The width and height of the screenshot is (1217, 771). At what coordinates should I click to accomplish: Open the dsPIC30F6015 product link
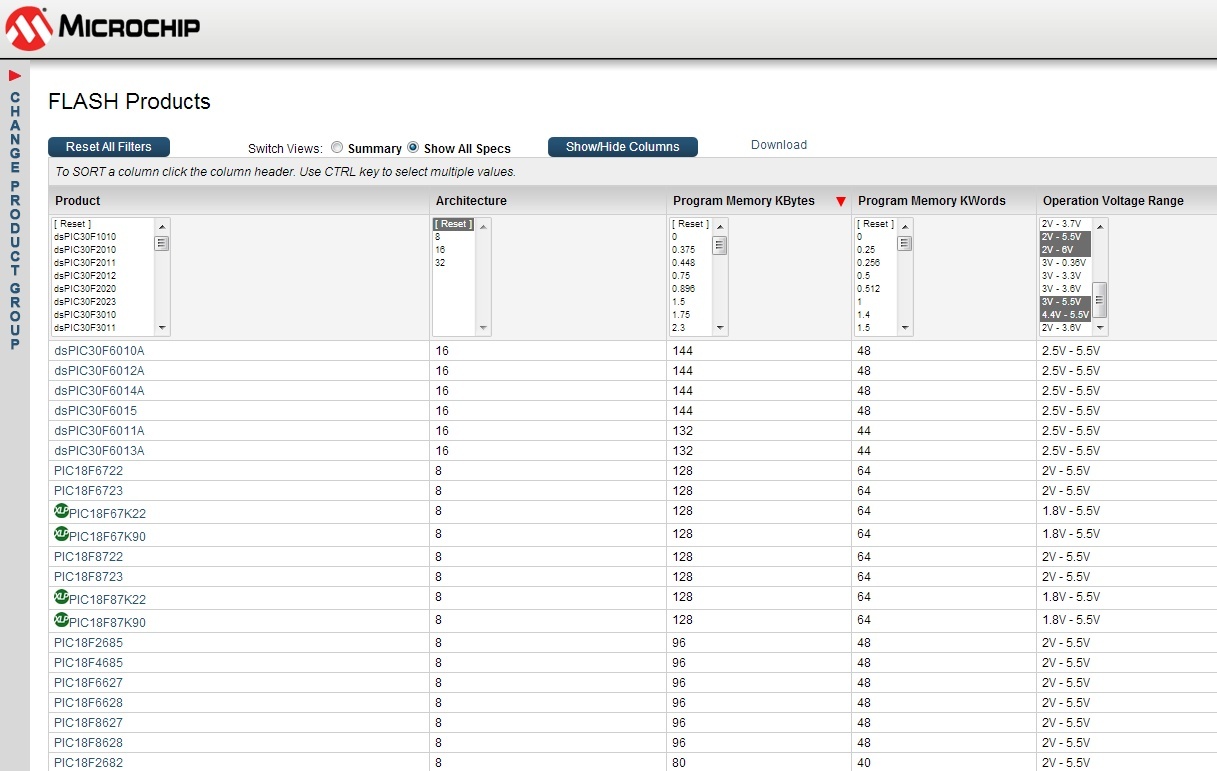coord(96,411)
